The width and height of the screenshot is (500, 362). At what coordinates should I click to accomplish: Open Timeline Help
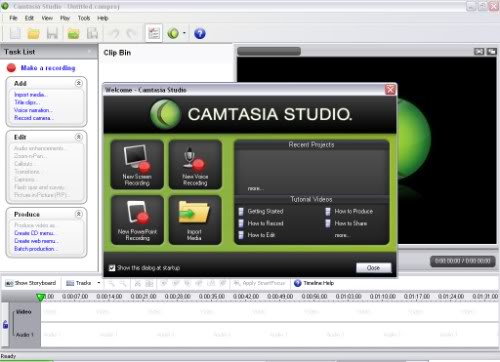click(314, 283)
